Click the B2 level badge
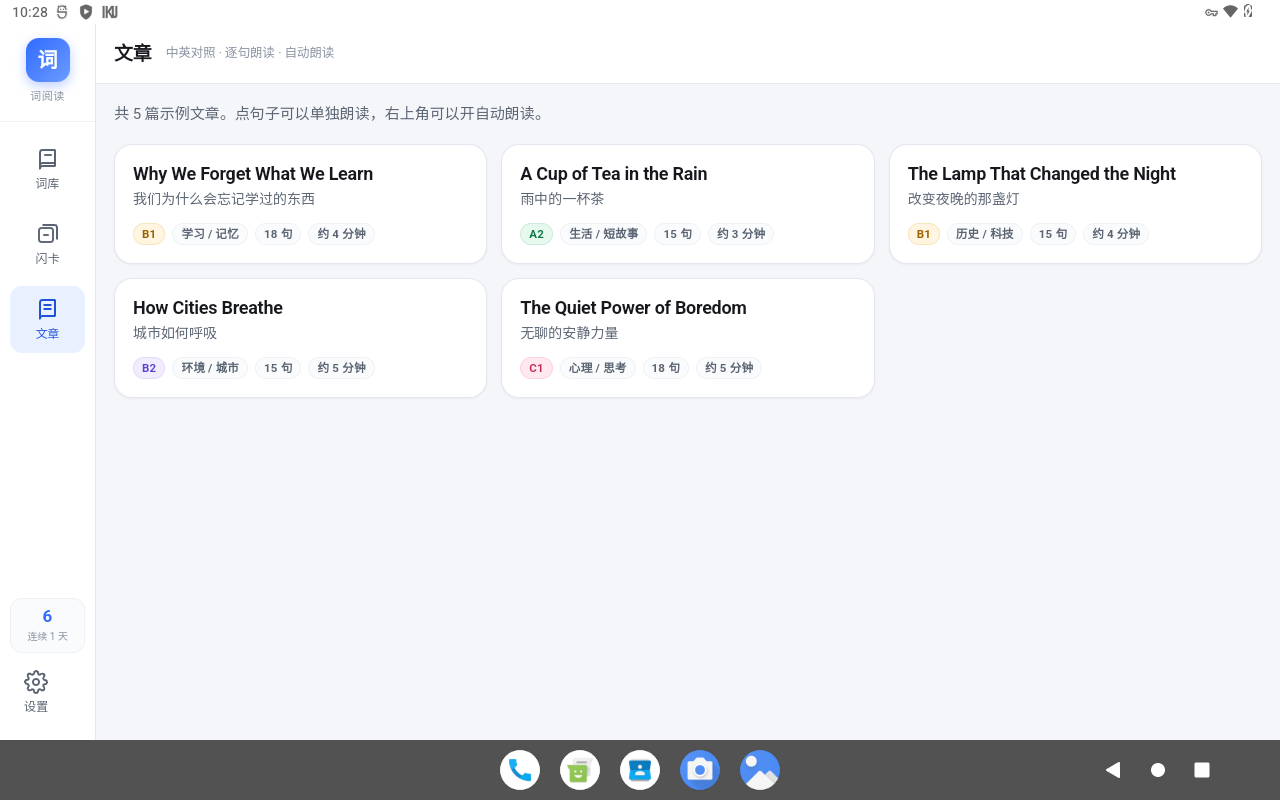The height and width of the screenshot is (800, 1280). [x=149, y=368]
